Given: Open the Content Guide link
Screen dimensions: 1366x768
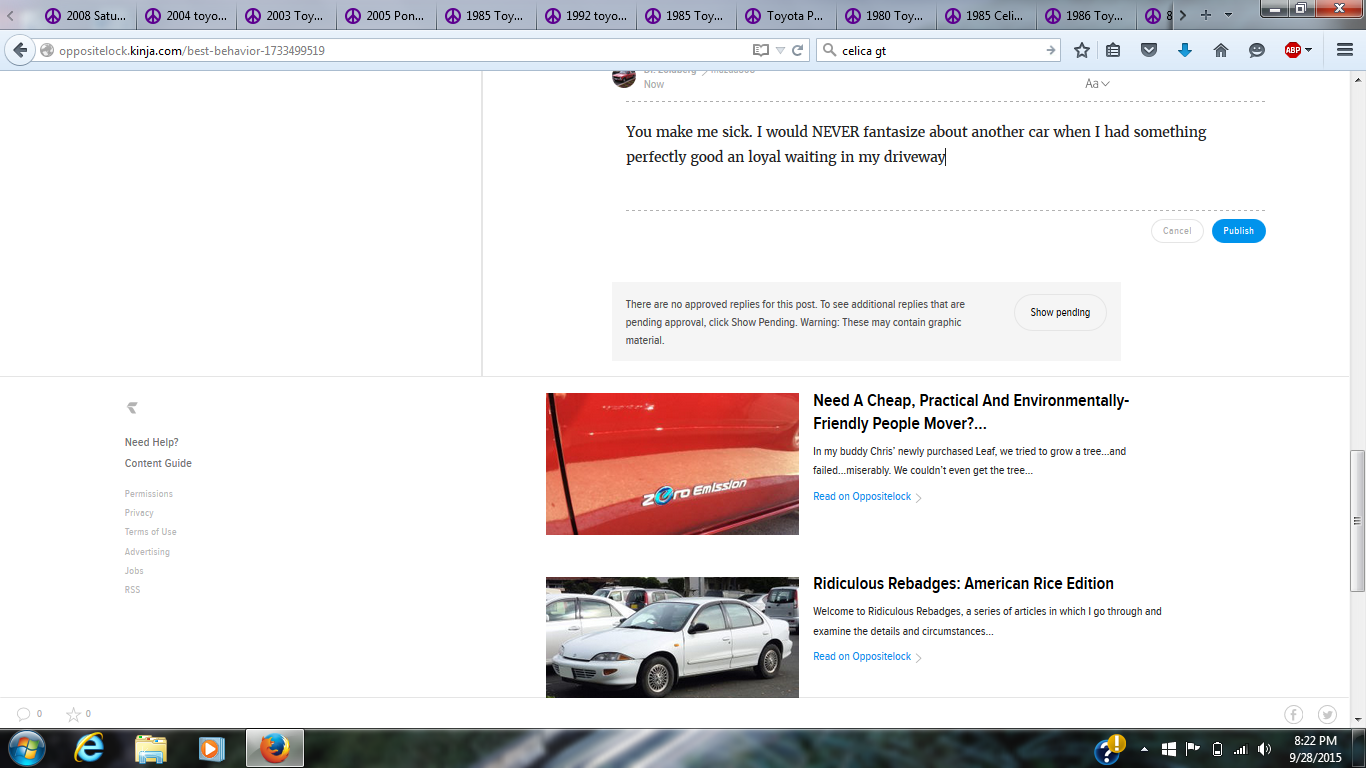Looking at the screenshot, I should 158,463.
